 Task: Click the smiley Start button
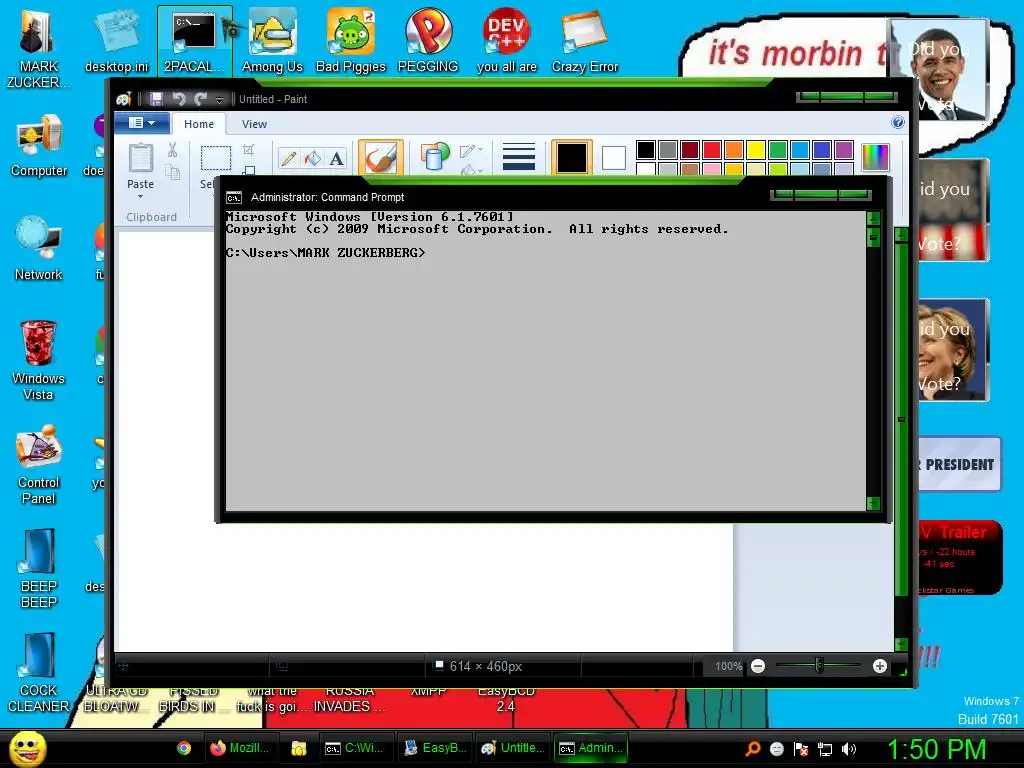click(28, 748)
